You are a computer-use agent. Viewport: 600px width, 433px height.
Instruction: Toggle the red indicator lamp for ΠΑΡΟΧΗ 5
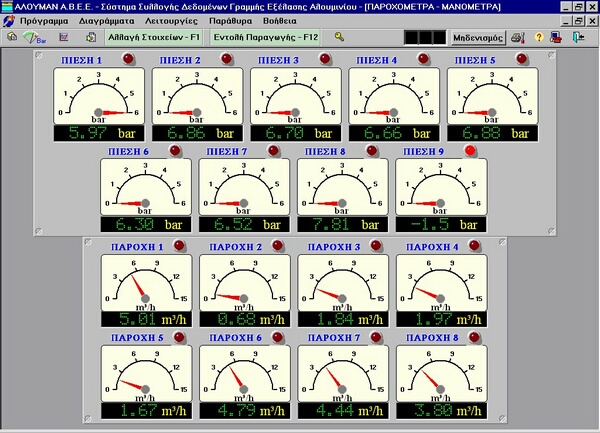click(179, 337)
